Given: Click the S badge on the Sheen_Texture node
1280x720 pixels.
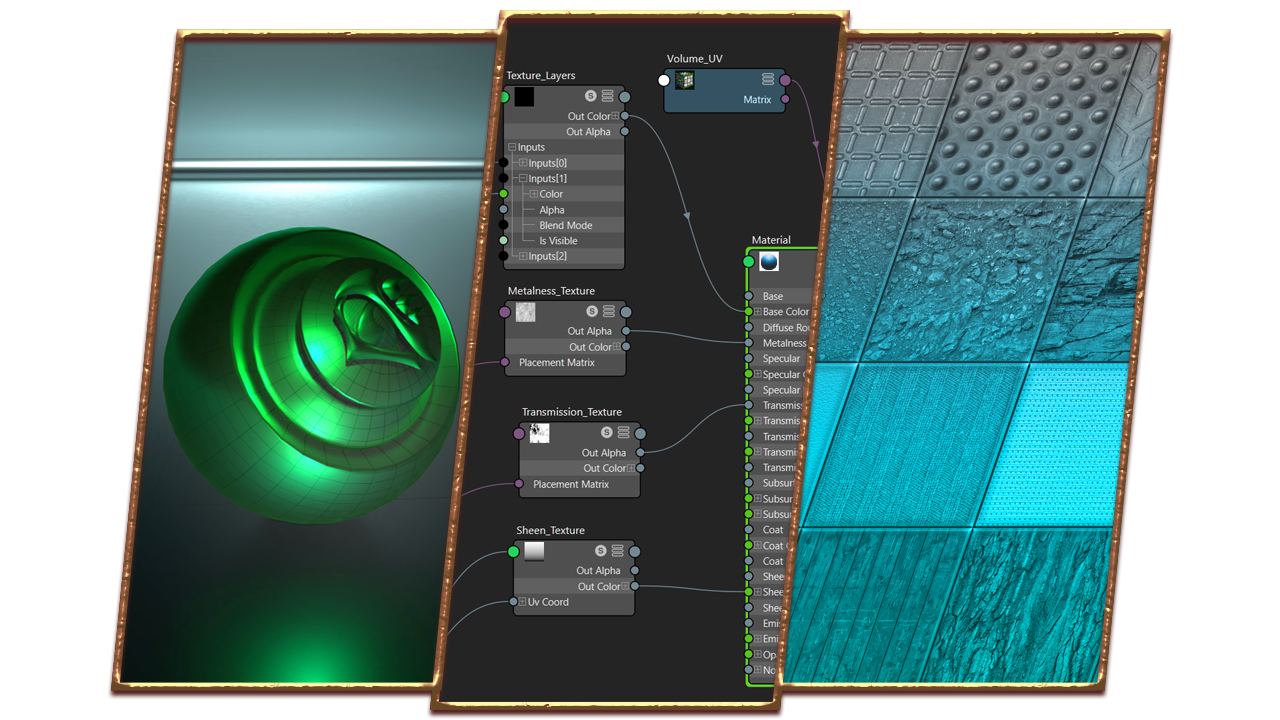Looking at the screenshot, I should [601, 550].
